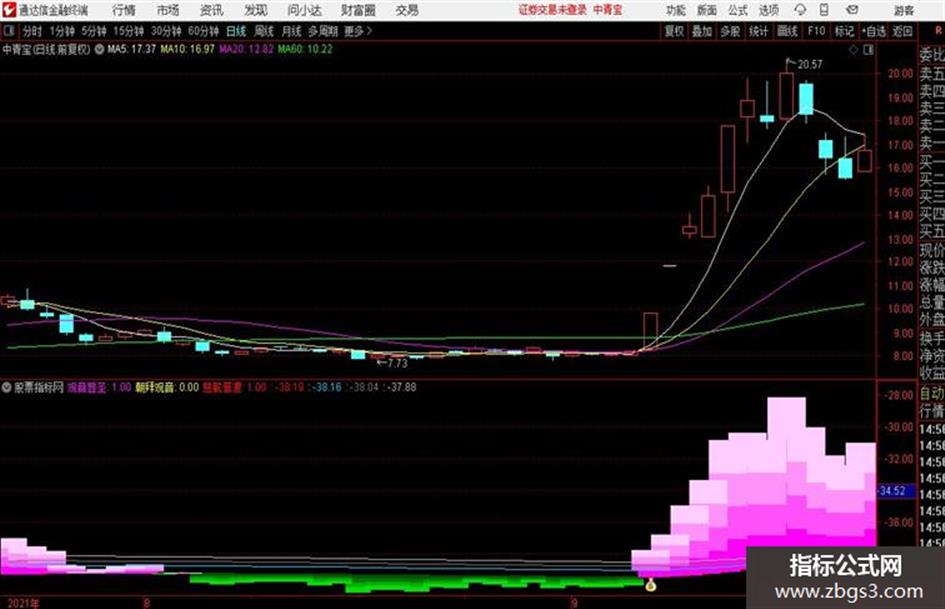Open the 选项 menu
This screenshot has width=945, height=609.
[x=768, y=10]
